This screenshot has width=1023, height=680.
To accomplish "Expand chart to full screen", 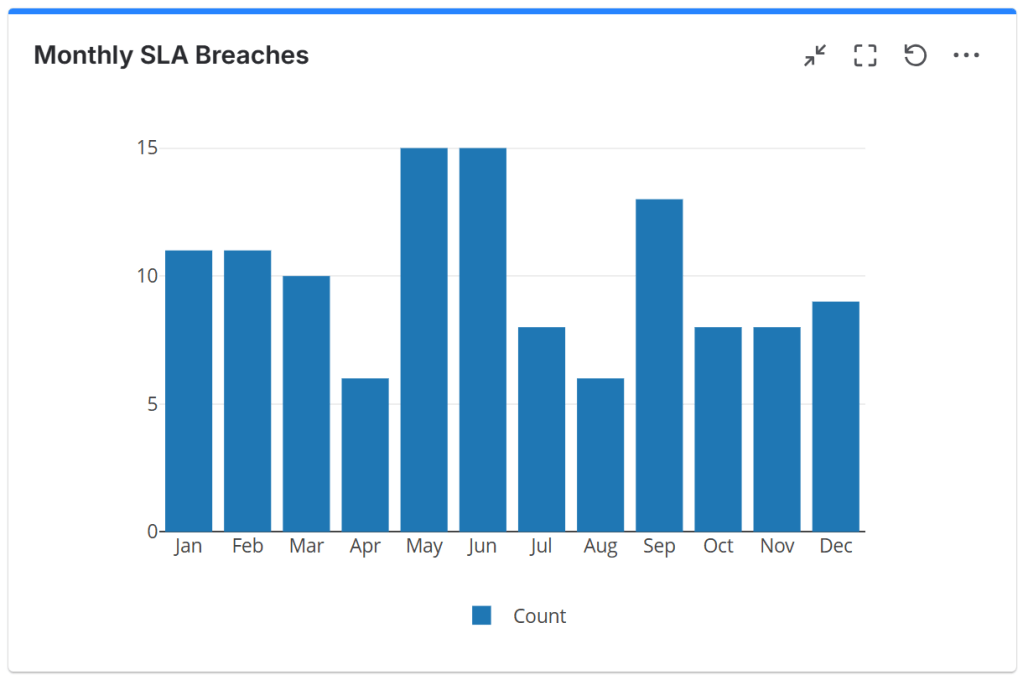I will (x=865, y=56).
